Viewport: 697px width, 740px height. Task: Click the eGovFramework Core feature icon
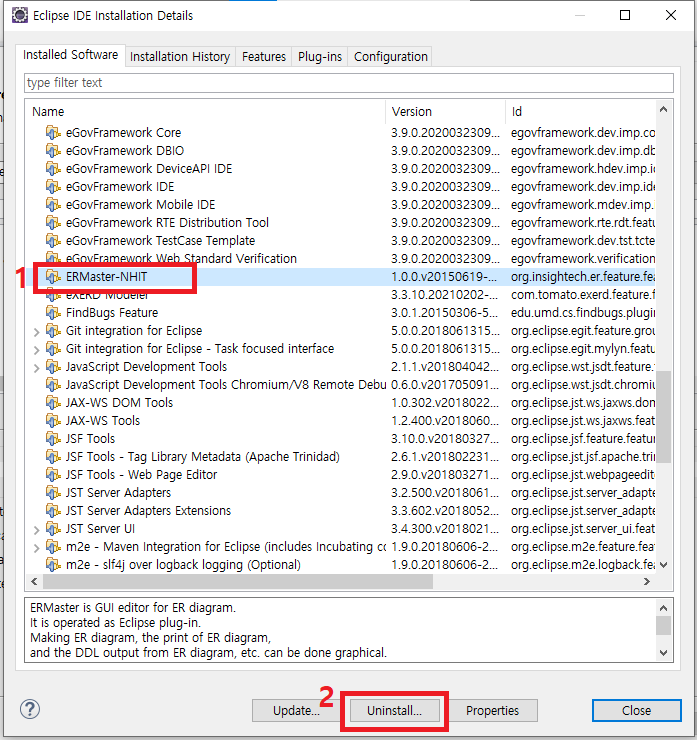[53, 133]
